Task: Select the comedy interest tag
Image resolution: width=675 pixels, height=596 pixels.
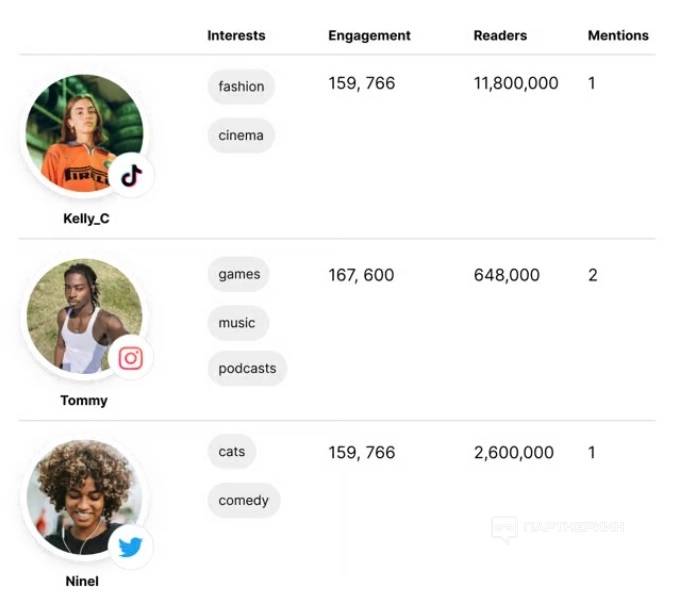Action: coord(243,500)
